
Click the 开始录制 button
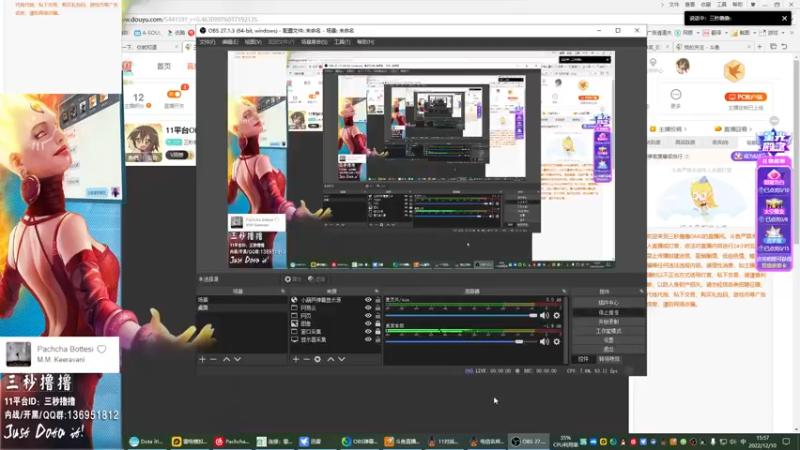608,321
